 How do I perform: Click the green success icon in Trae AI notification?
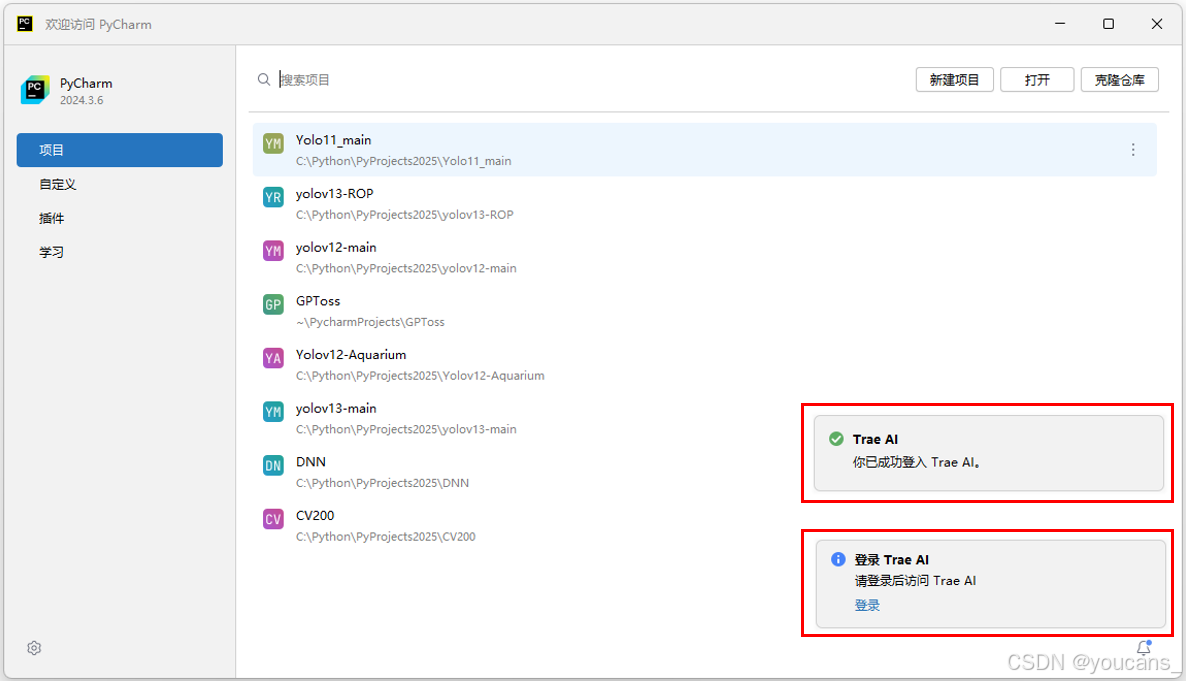[836, 439]
